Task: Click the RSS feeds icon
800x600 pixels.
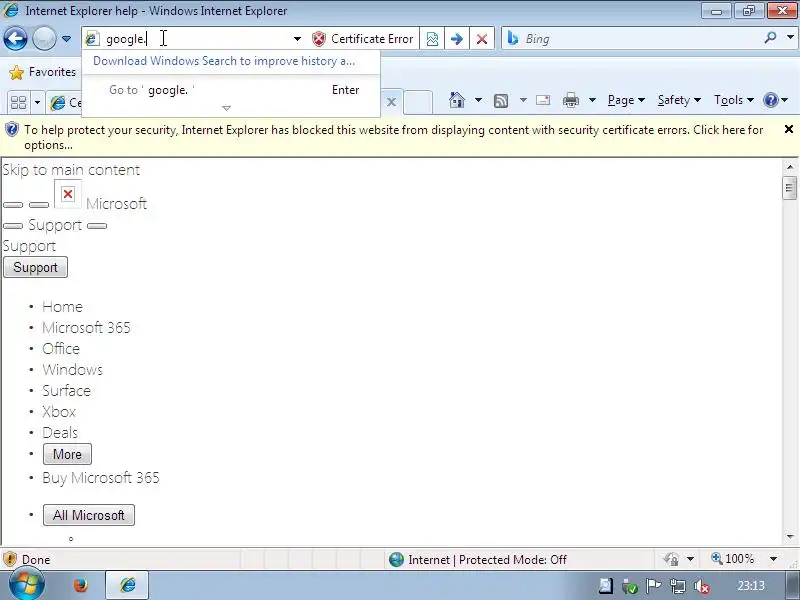Action: (501, 101)
